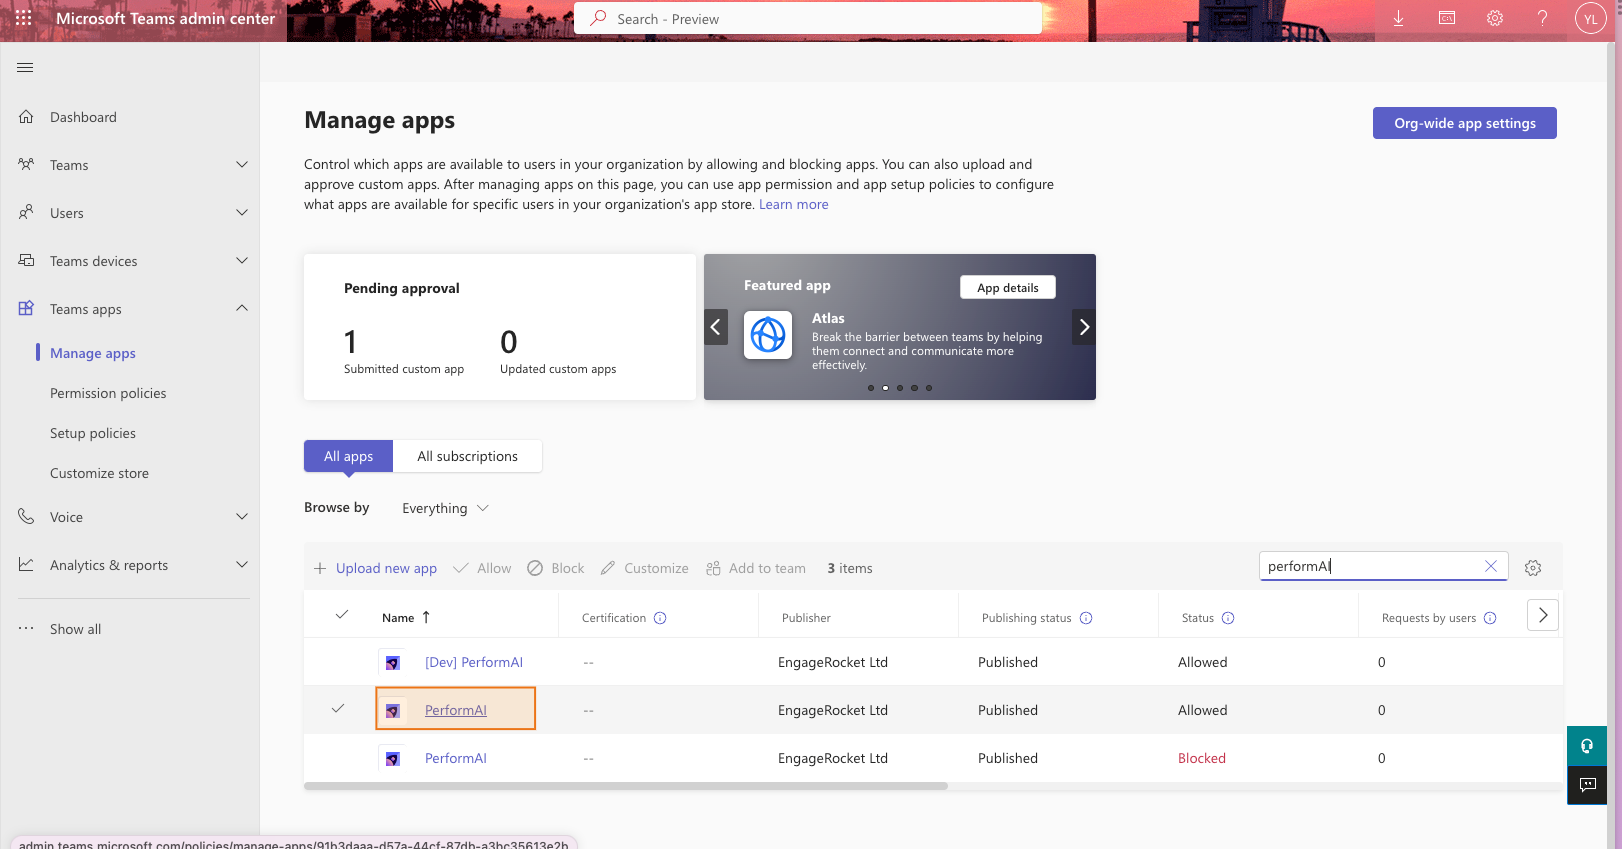Image resolution: width=1622 pixels, height=849 pixels.
Task: Toggle the select-all checkmark in table header
Action: click(x=342, y=614)
